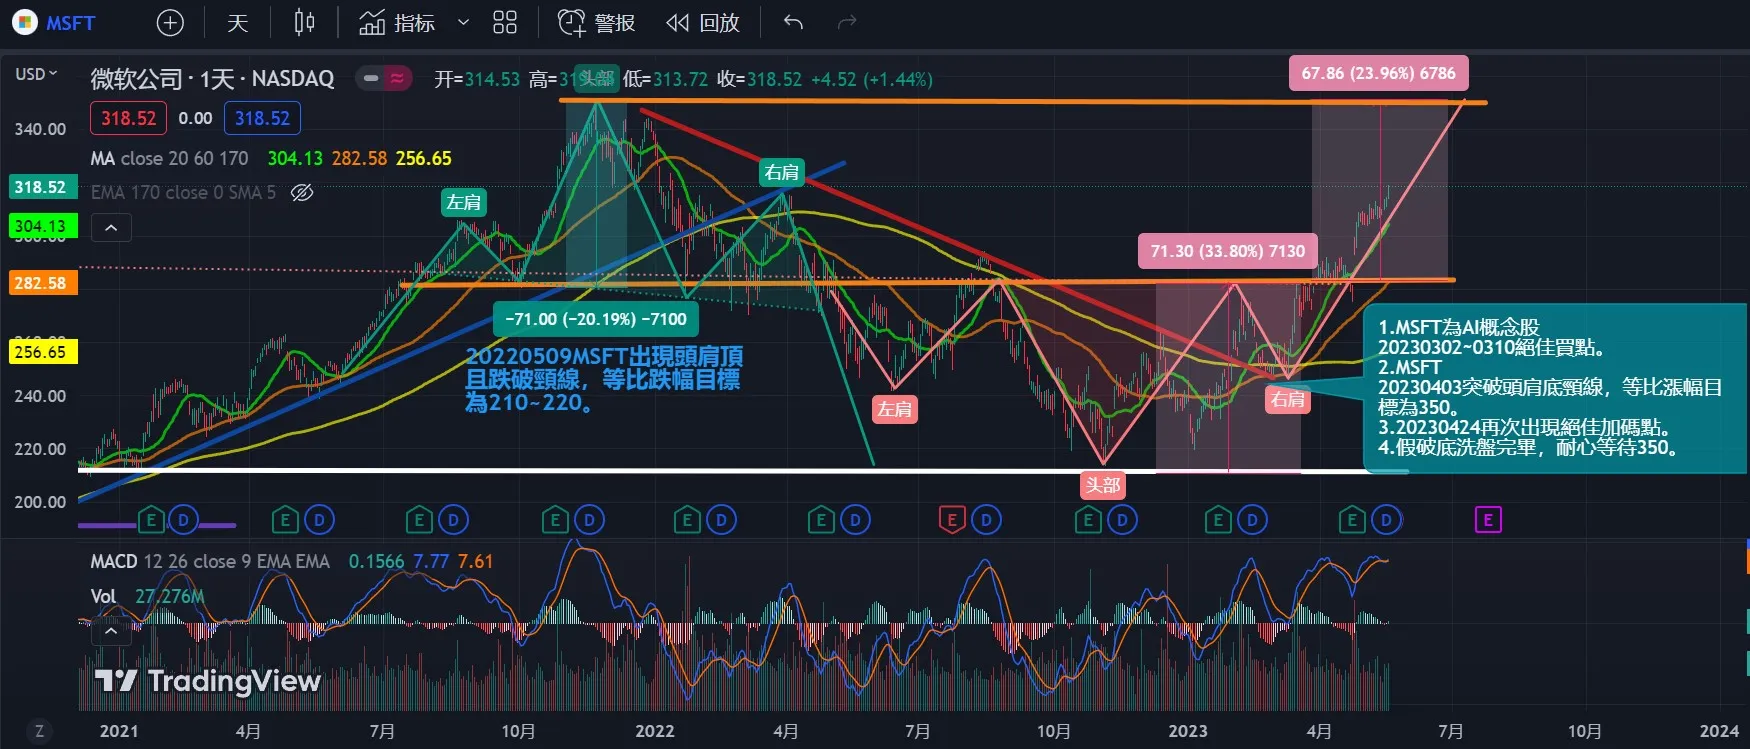The width and height of the screenshot is (1750, 749).
Task: Open the four-square indicator templates icon
Action: (x=505, y=22)
